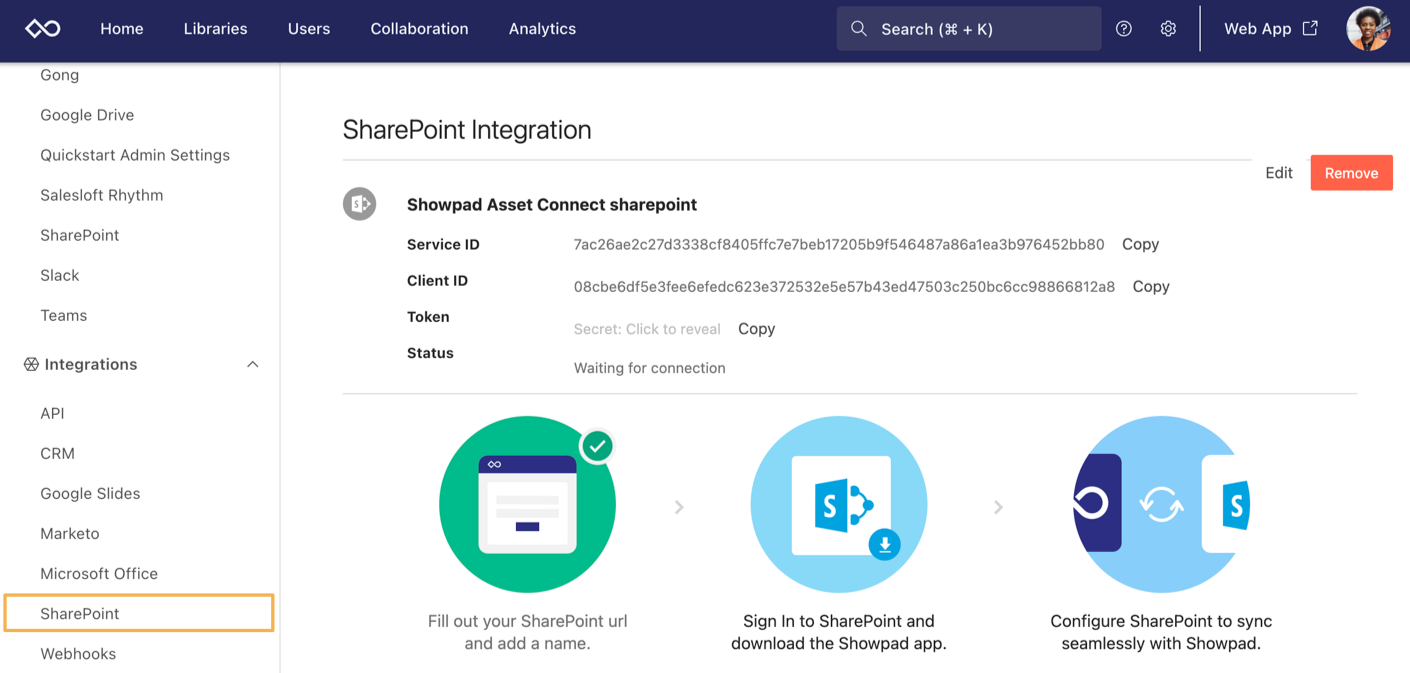The width and height of the screenshot is (1410, 673).
Task: Copy the Service ID value
Action: [1140, 244]
